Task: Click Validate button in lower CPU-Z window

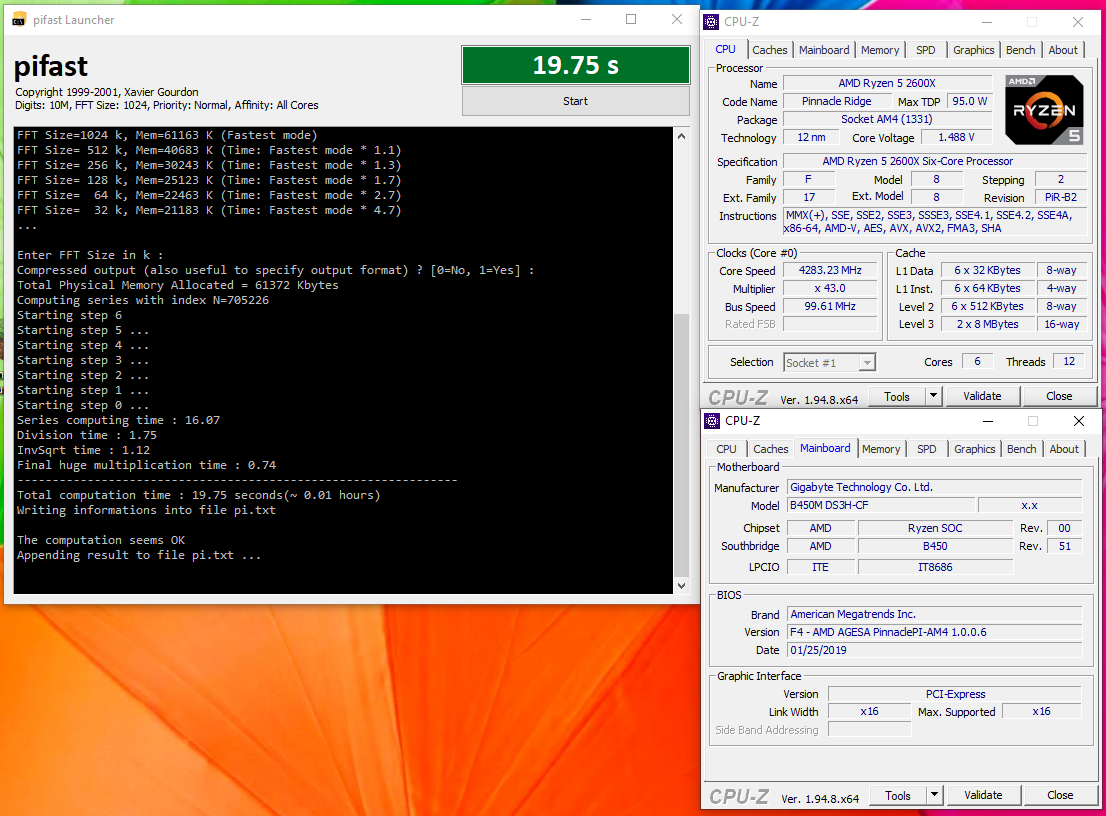Action: (x=983, y=796)
